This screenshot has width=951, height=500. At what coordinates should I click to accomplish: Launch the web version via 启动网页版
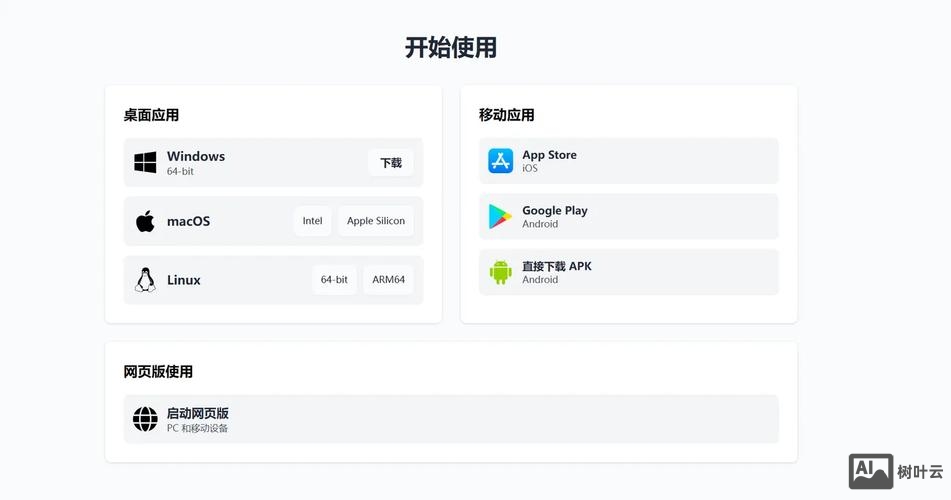451,419
